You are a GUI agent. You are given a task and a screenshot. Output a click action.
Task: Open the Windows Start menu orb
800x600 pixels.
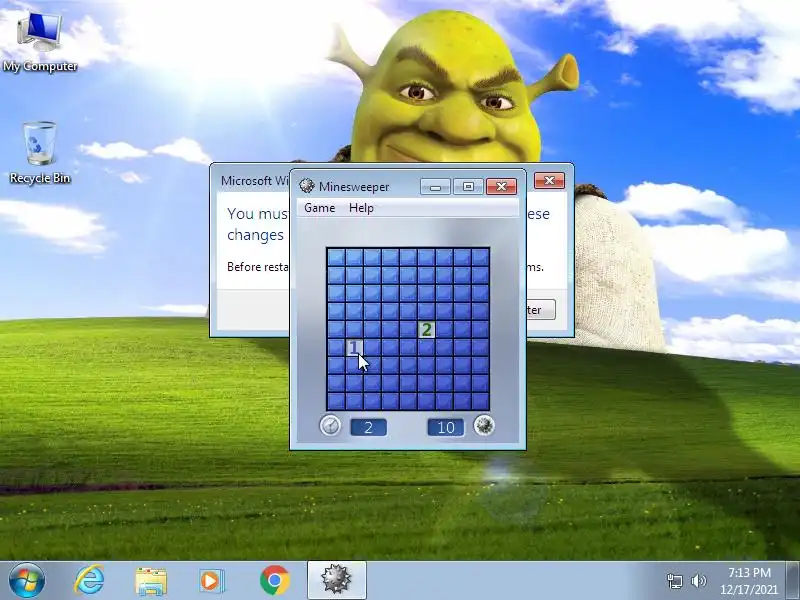pyautogui.click(x=27, y=580)
